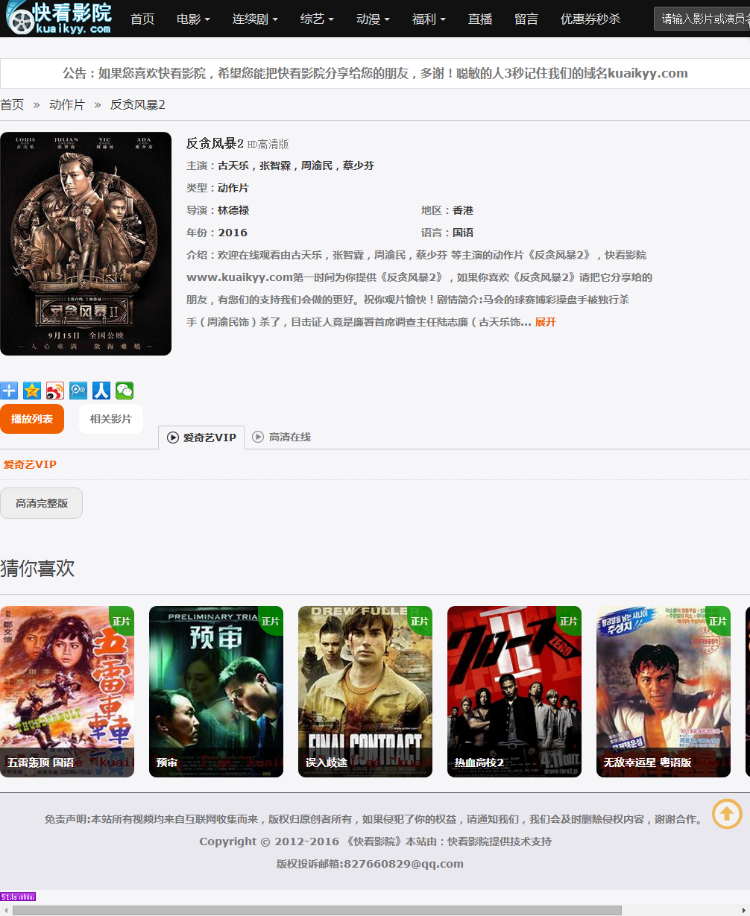This screenshot has height=916, width=750.
Task: Open the 福利 dropdown menu
Action: click(x=428, y=19)
